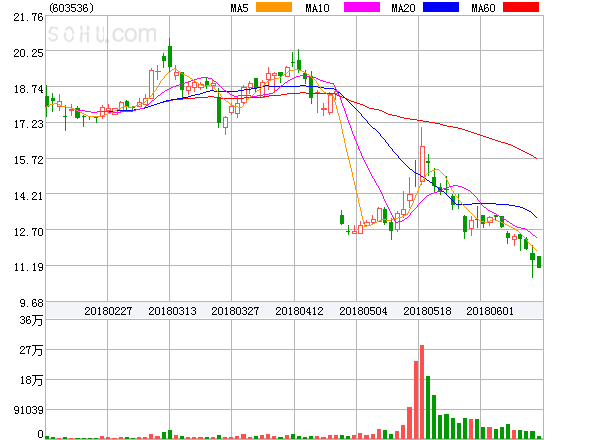Click the 27万 volume axis label
The height and width of the screenshot is (440, 600).
(31, 350)
